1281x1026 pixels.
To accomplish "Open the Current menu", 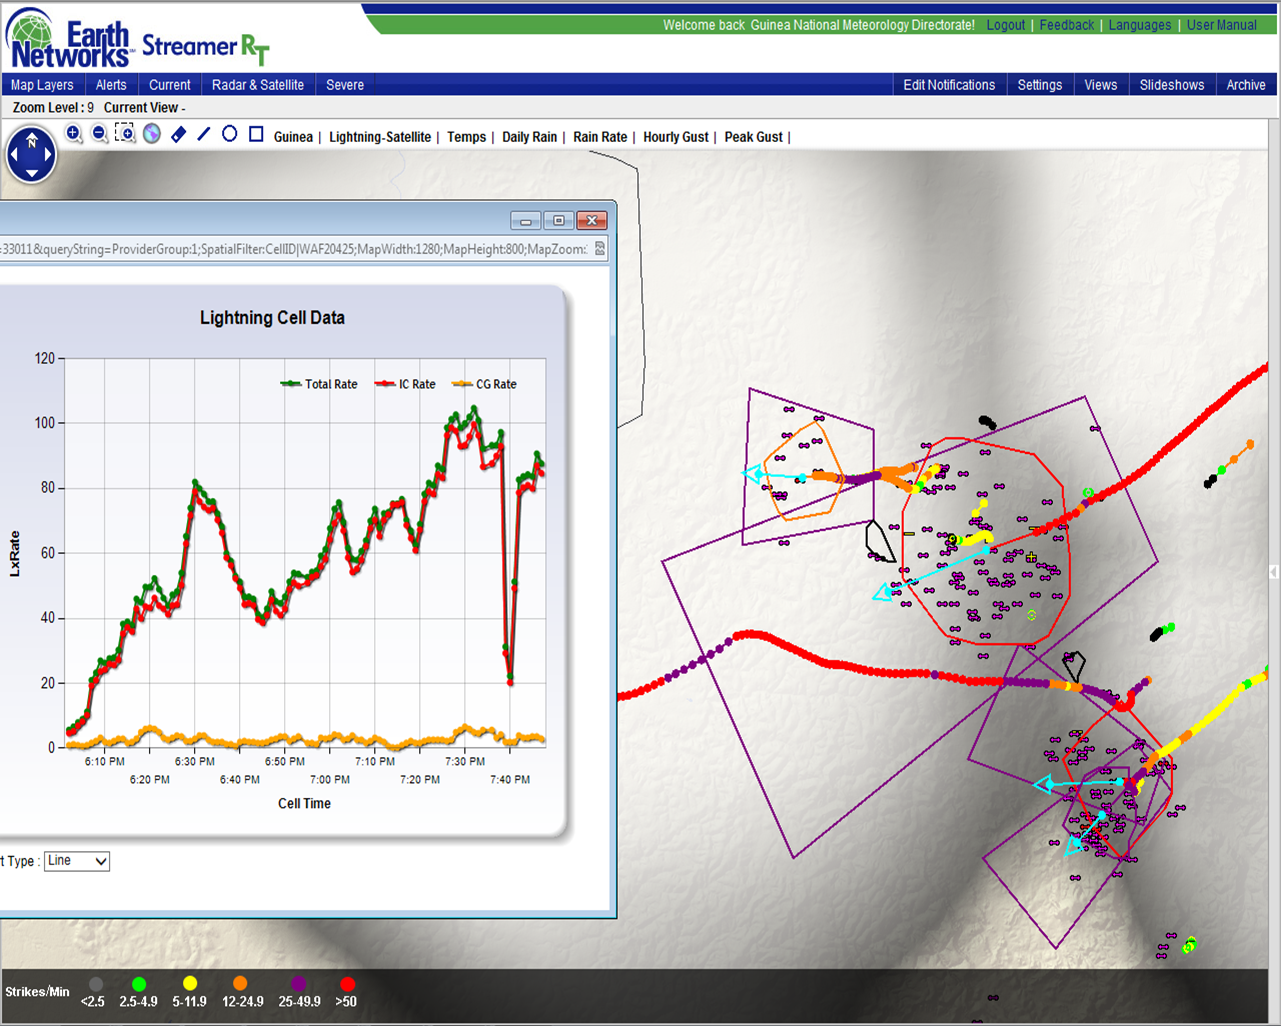I will (x=170, y=85).
